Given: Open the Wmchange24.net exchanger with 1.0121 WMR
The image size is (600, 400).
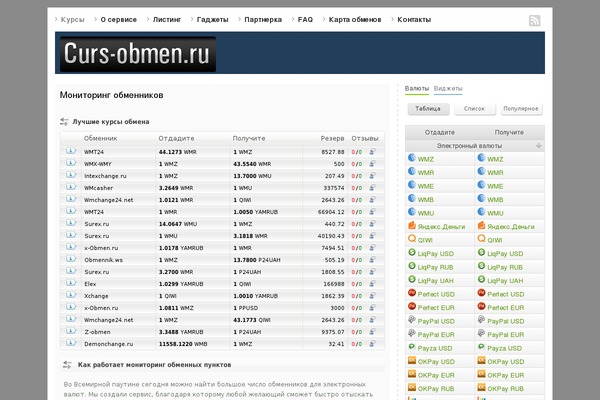Looking at the screenshot, I should [x=109, y=200].
